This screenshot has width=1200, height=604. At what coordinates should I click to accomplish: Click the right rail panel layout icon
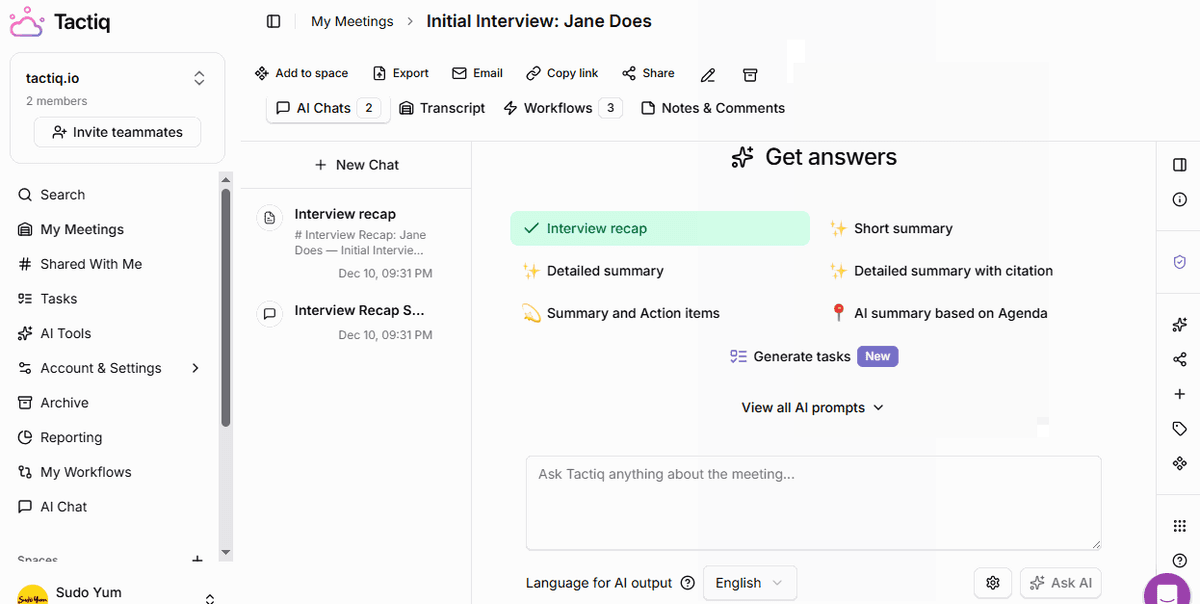(x=1179, y=165)
